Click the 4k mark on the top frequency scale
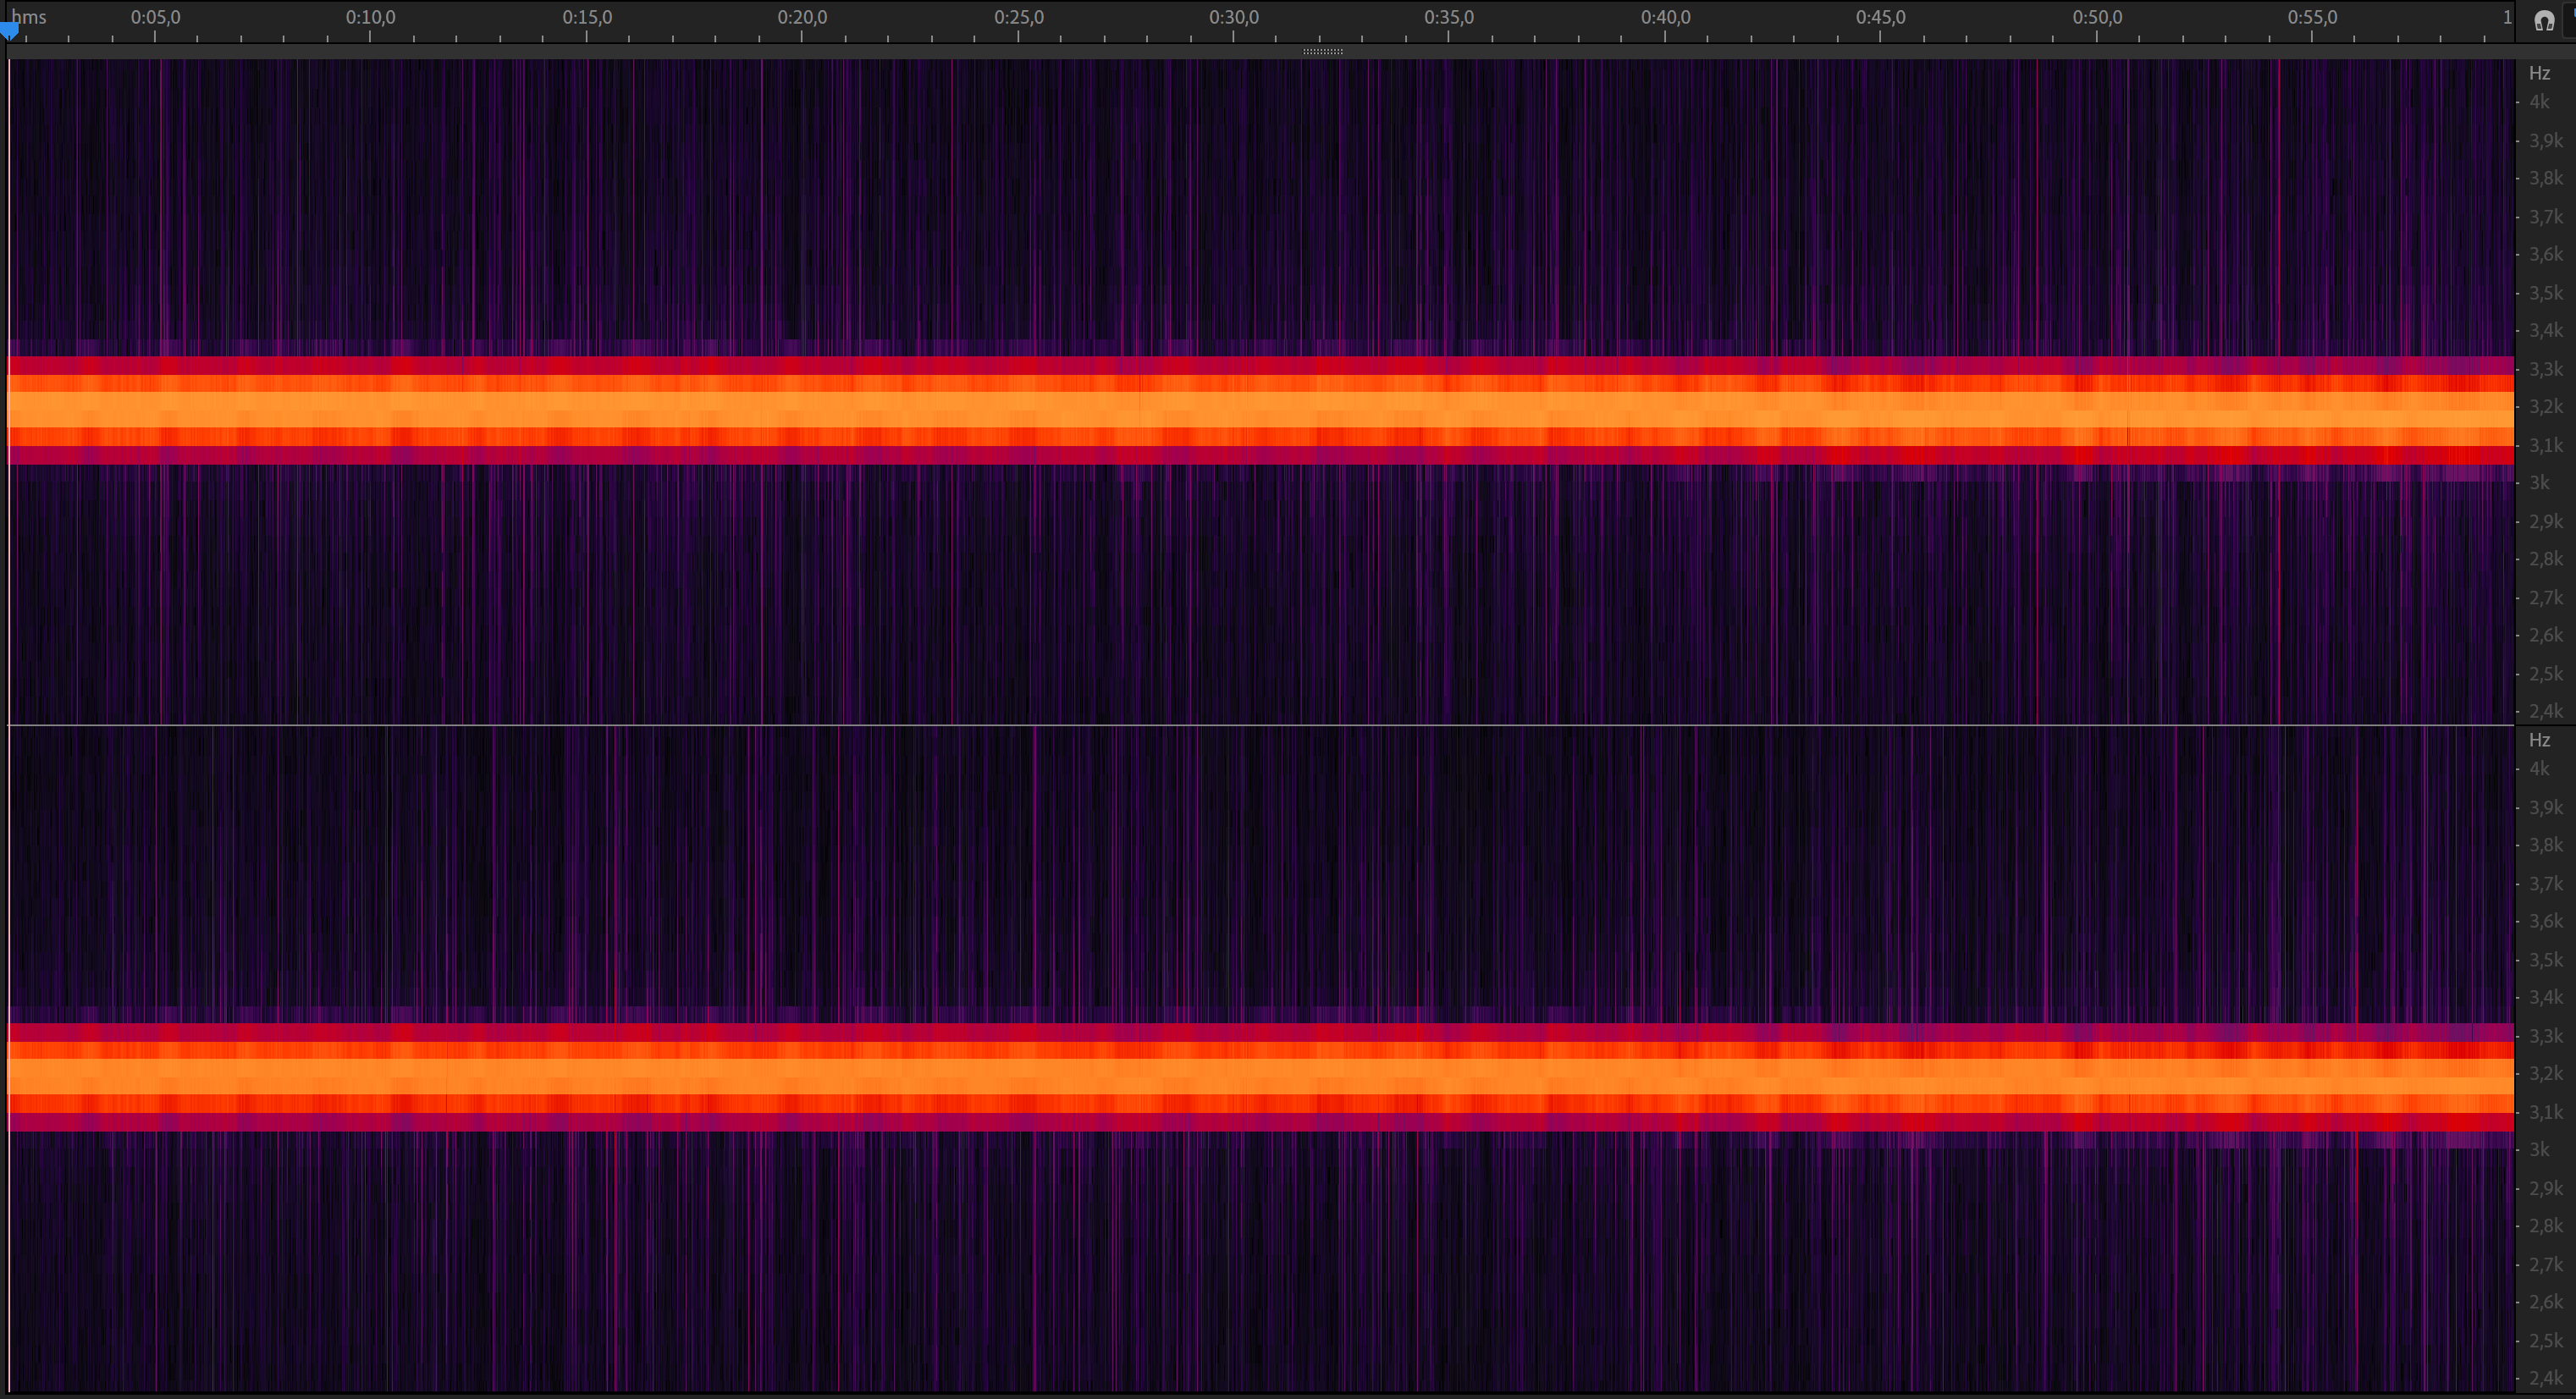 point(2539,102)
